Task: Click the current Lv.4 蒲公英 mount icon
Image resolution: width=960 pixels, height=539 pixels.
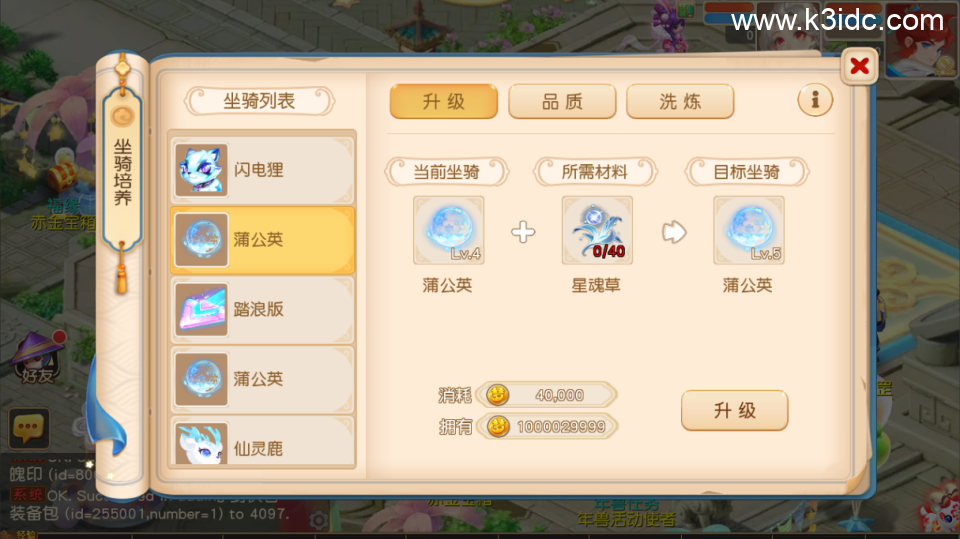Action: click(449, 230)
